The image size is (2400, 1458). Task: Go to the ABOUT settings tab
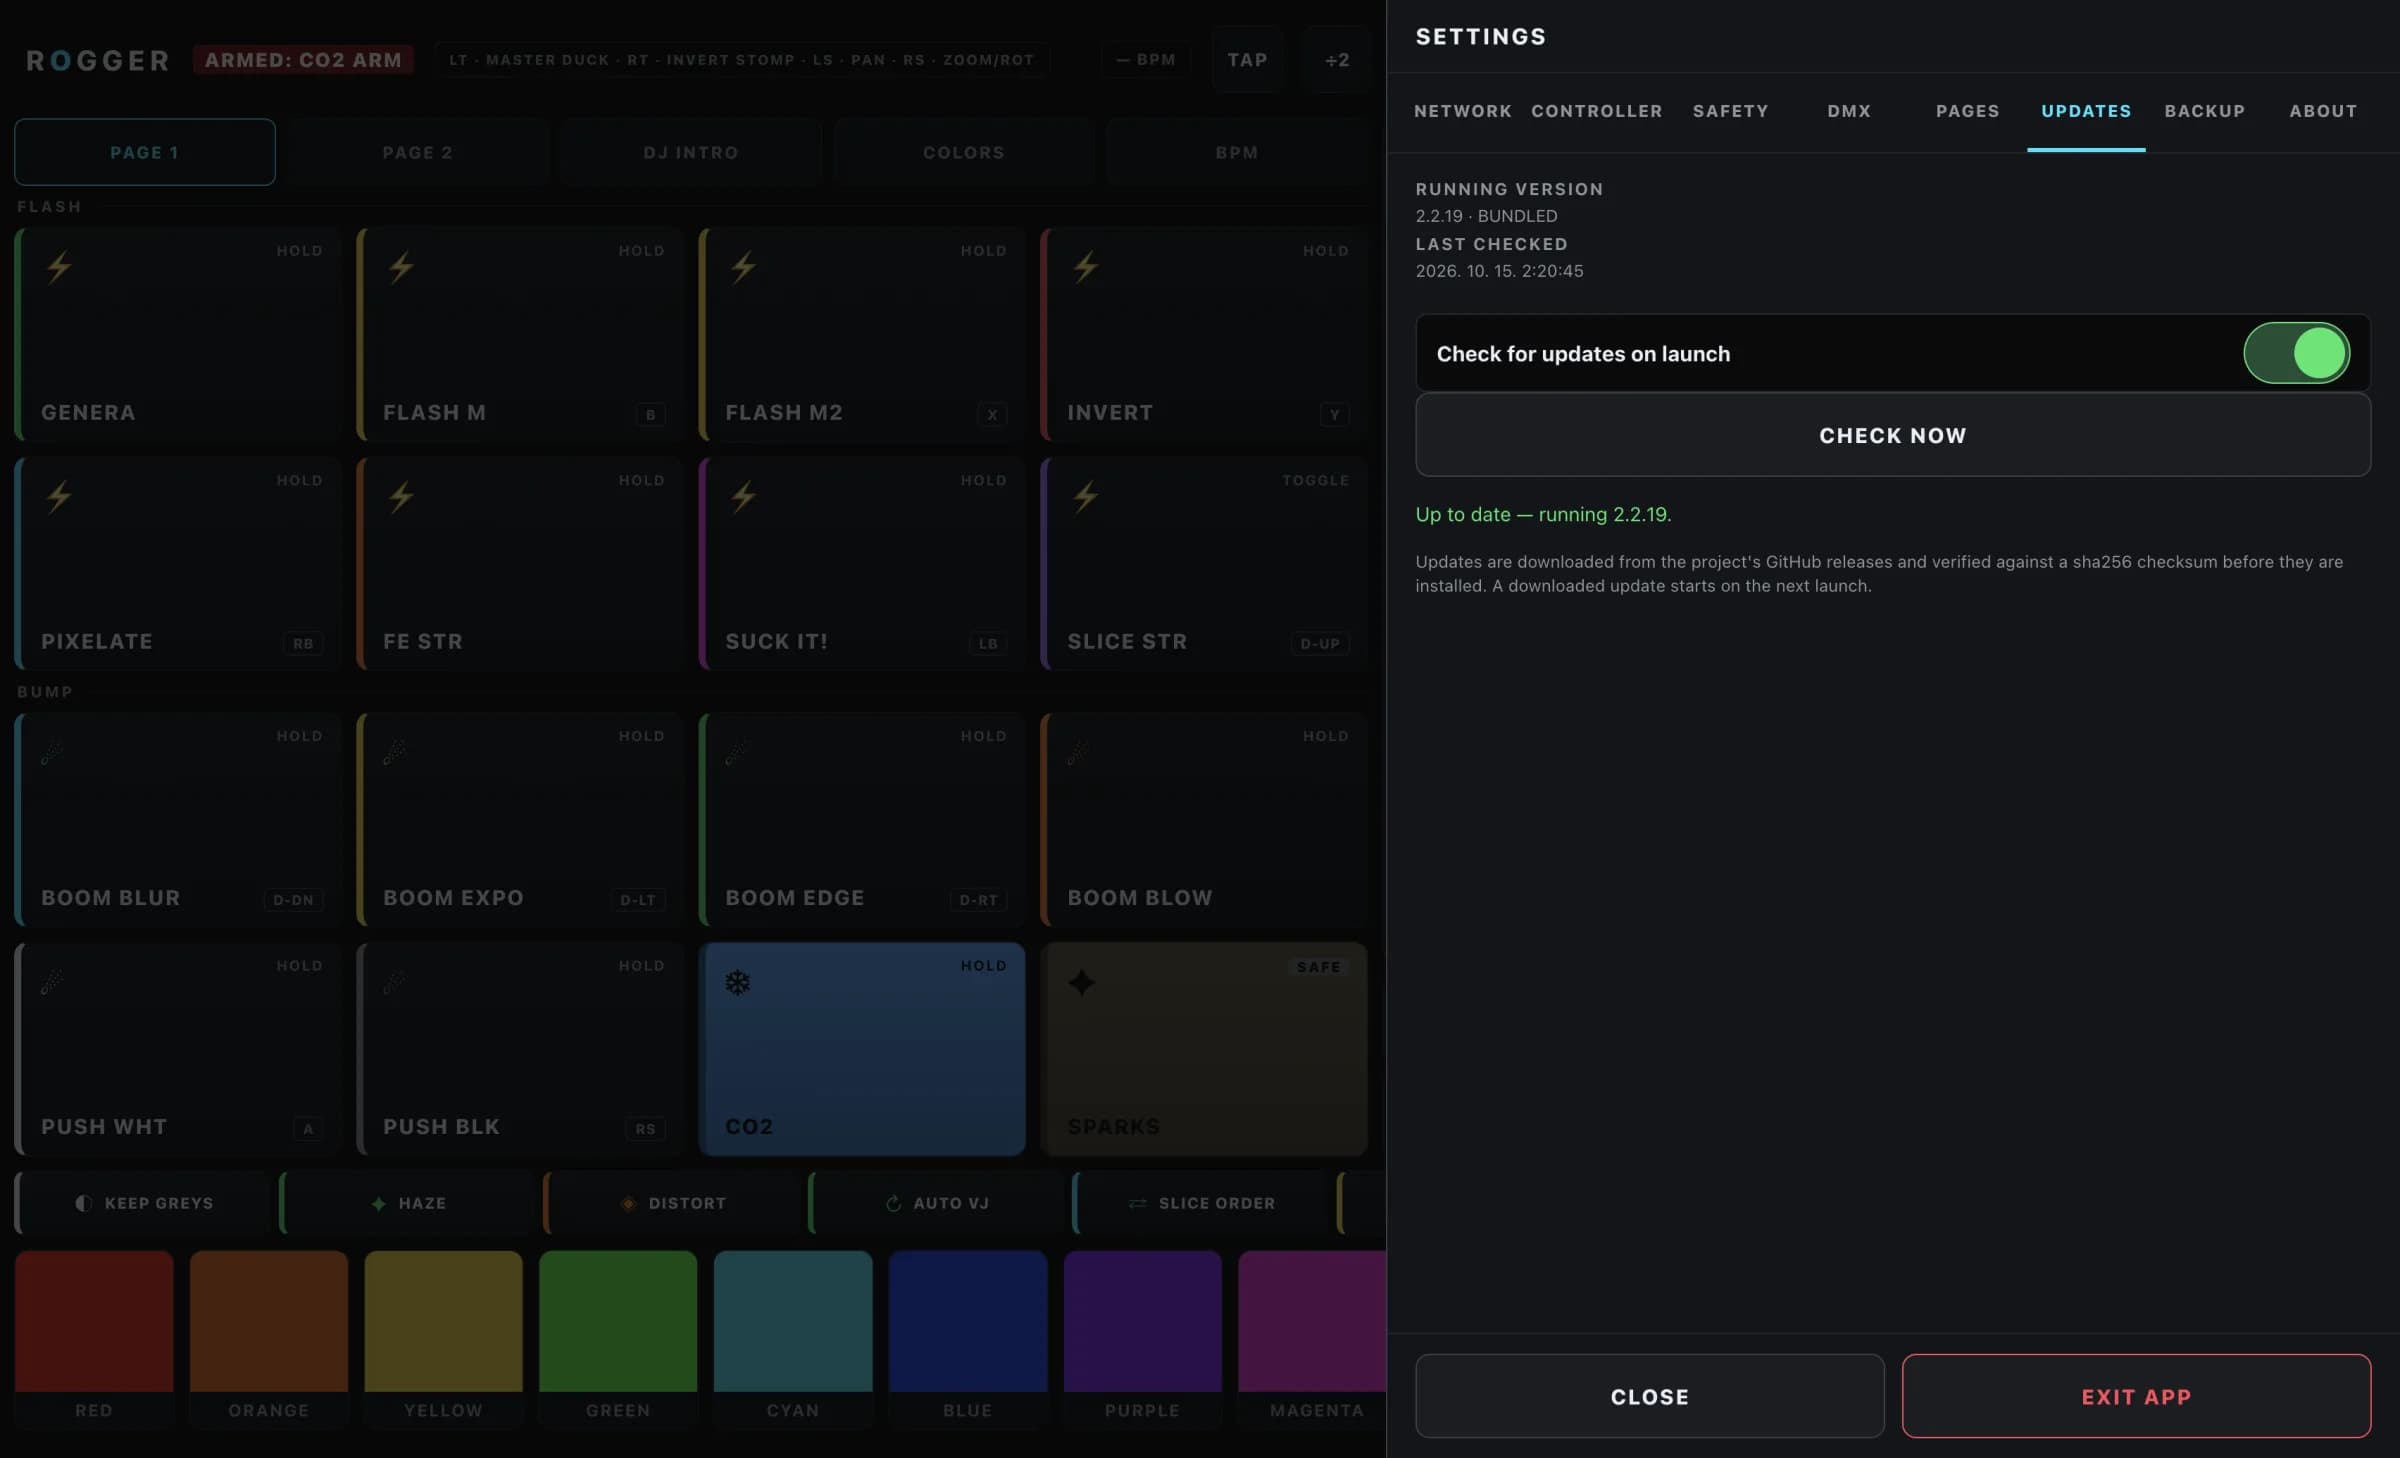2323,111
